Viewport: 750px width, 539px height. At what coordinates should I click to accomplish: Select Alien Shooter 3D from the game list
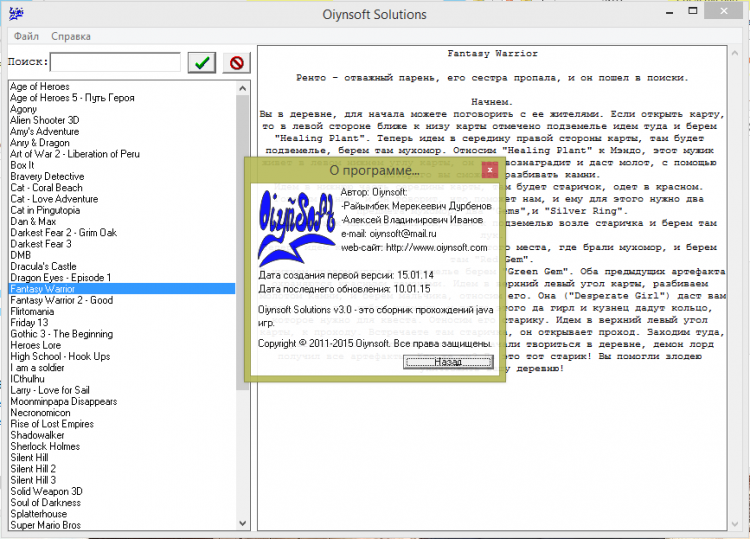[x=45, y=120]
